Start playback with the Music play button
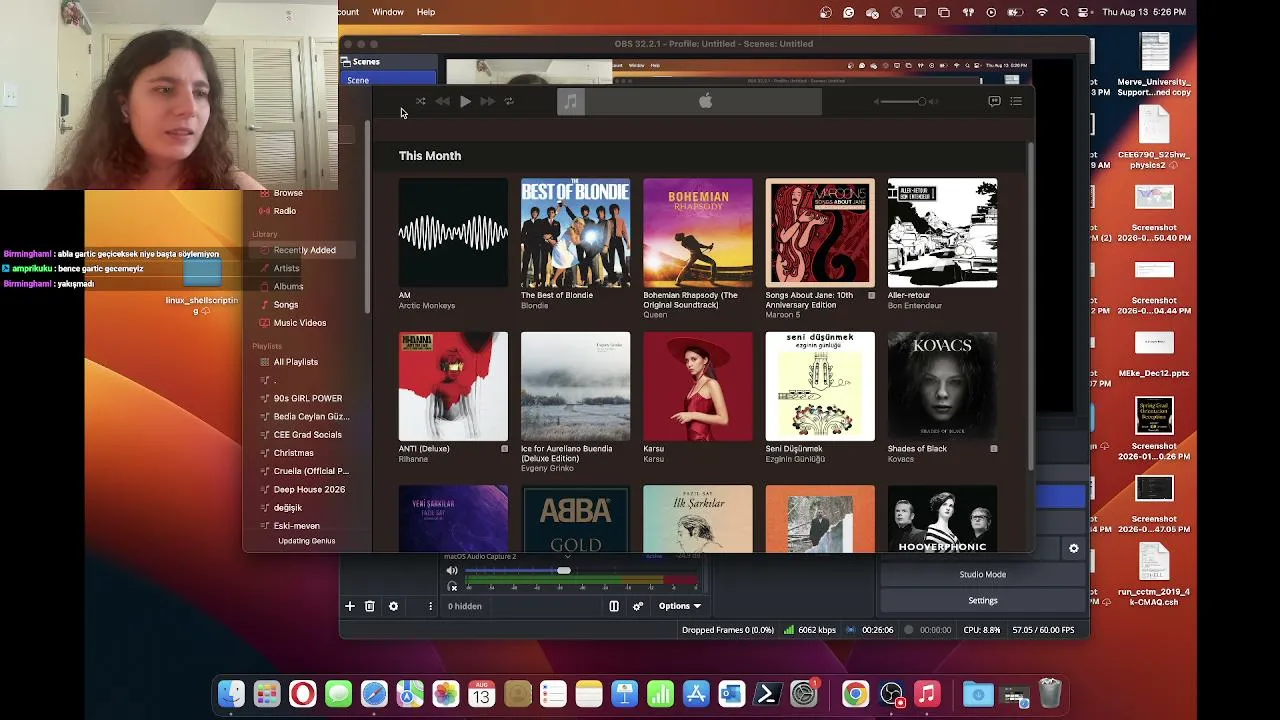 point(465,101)
